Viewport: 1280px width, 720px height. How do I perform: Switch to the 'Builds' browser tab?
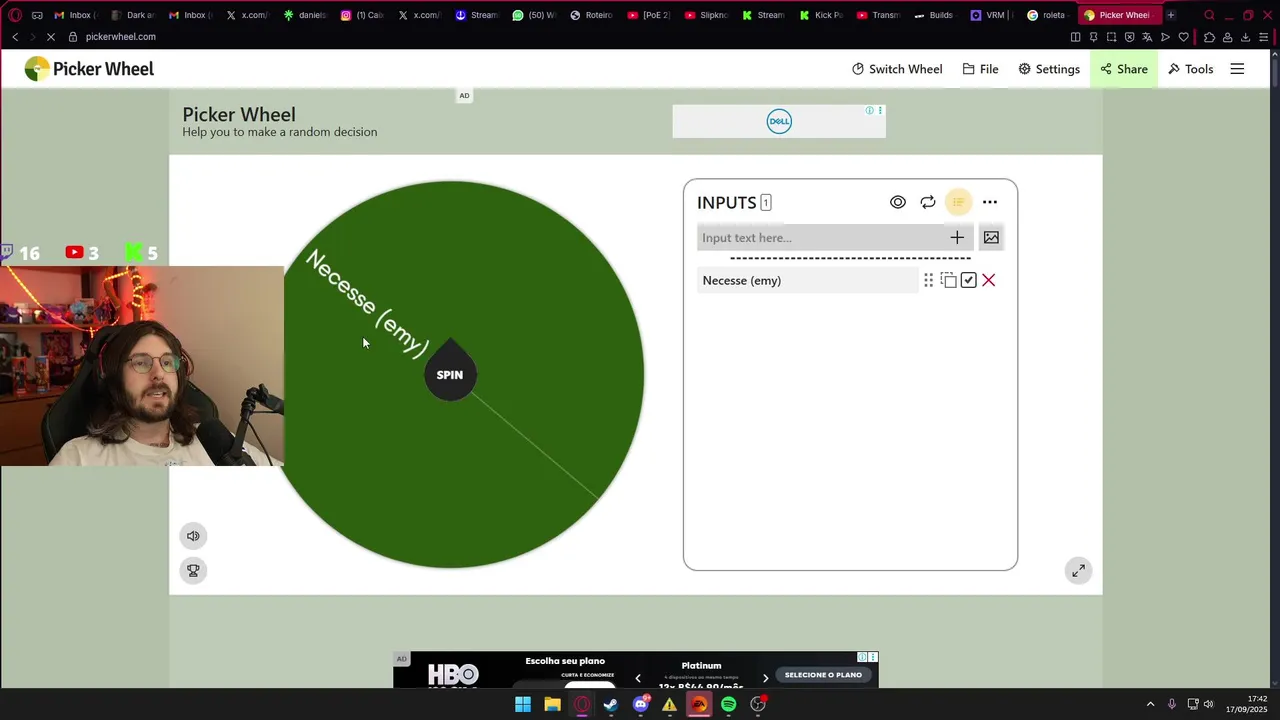click(x=934, y=15)
